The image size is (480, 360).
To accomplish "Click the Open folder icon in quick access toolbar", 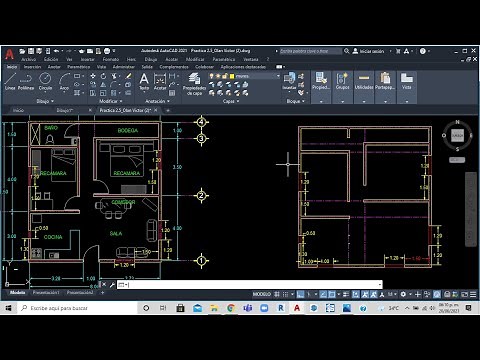I will click(22, 51).
